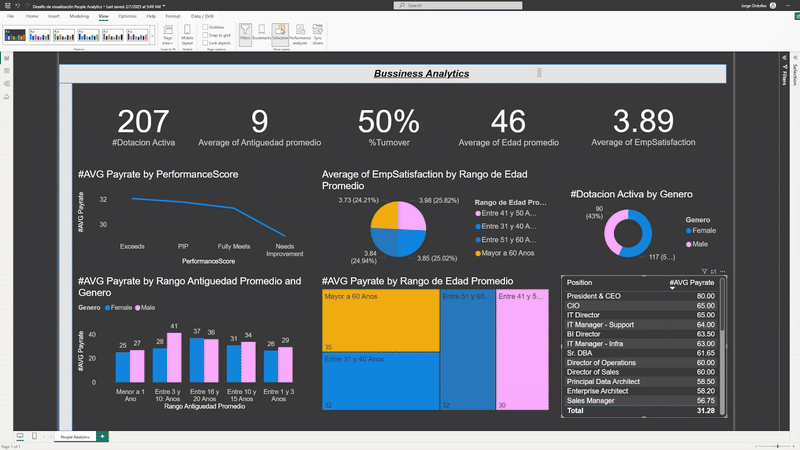Open the Modeling ribbon tab
Viewport: 800px width, 450px height.
(x=79, y=17)
